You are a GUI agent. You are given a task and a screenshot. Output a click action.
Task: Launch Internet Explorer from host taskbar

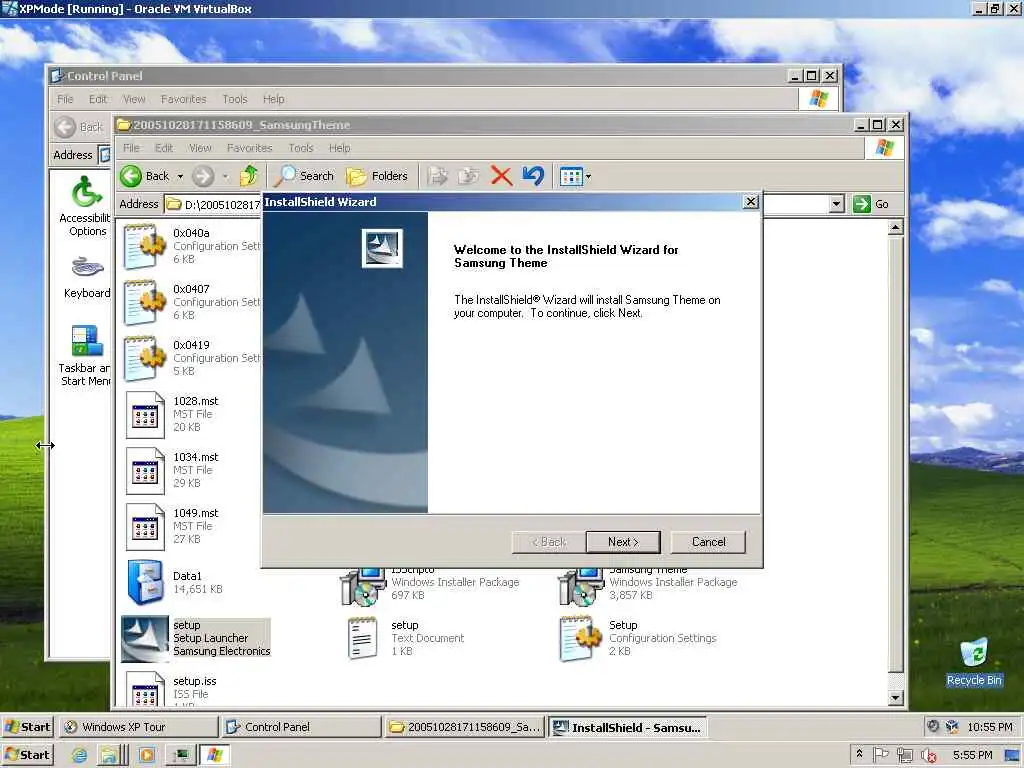[x=79, y=755]
